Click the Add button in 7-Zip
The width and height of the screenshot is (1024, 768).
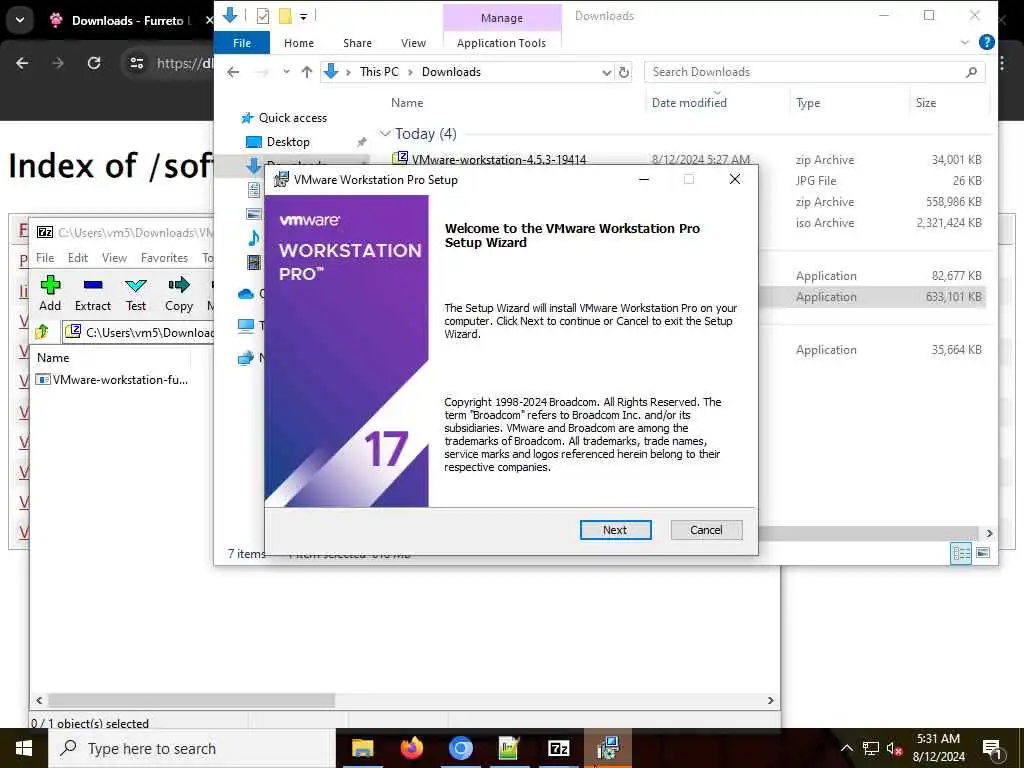(50, 293)
